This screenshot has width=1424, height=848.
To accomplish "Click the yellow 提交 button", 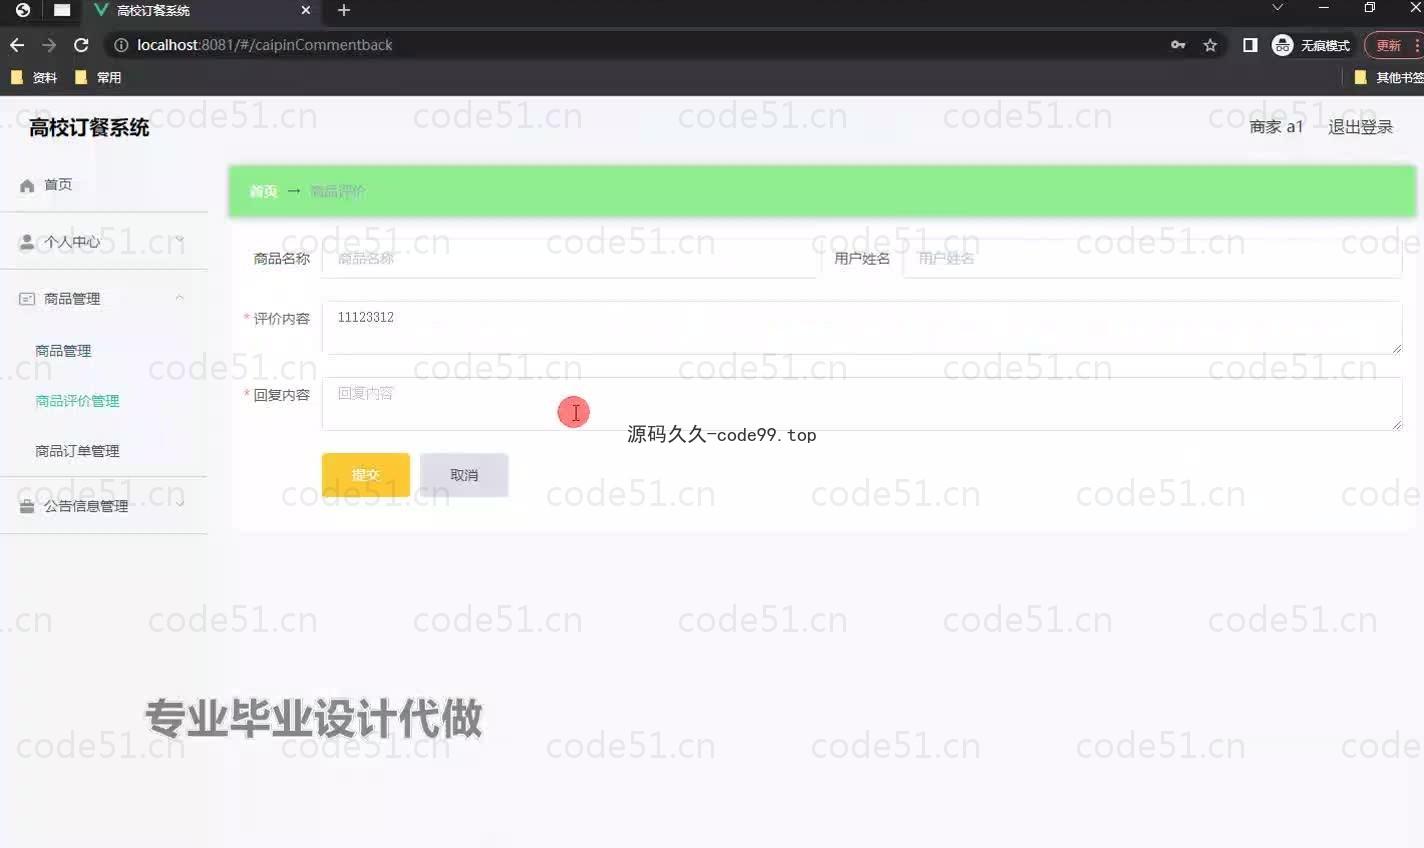I will click(366, 475).
